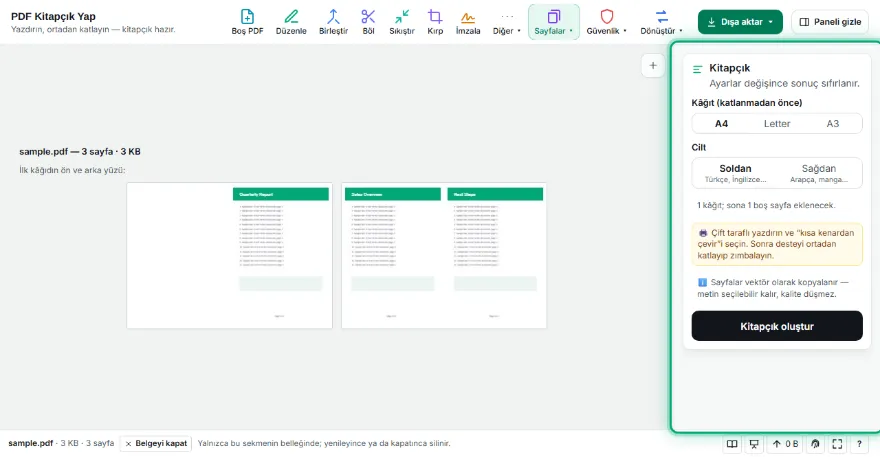The width and height of the screenshot is (880, 457).
Task: Open the Sayfalar menu
Action: point(553,22)
